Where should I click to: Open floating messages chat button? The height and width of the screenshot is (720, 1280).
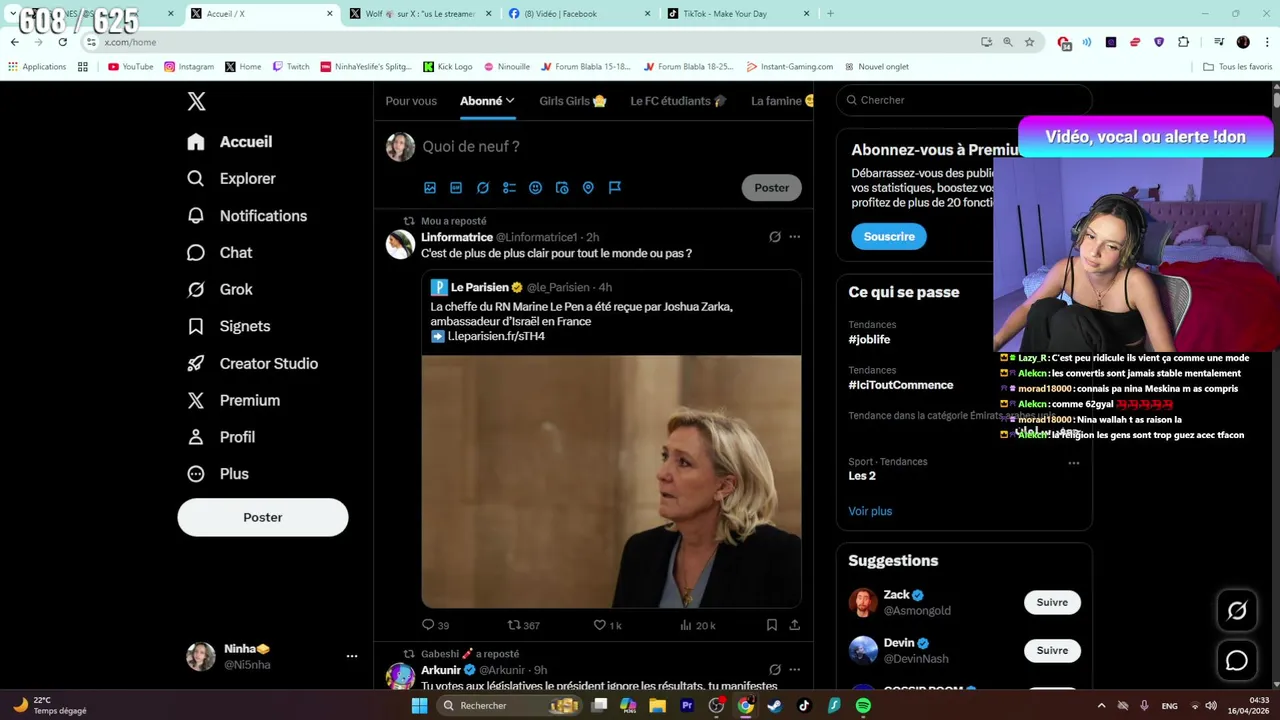pos(1237,661)
